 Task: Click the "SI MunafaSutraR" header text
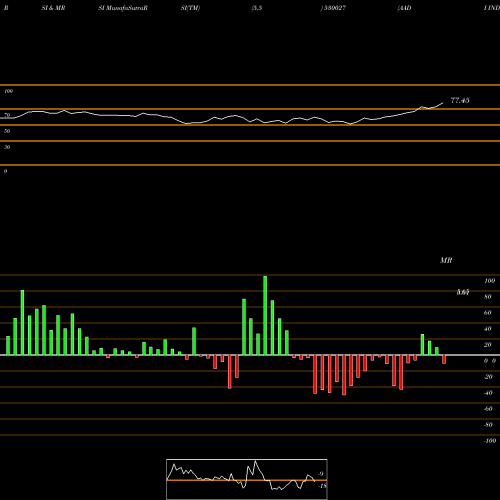pos(123,8)
